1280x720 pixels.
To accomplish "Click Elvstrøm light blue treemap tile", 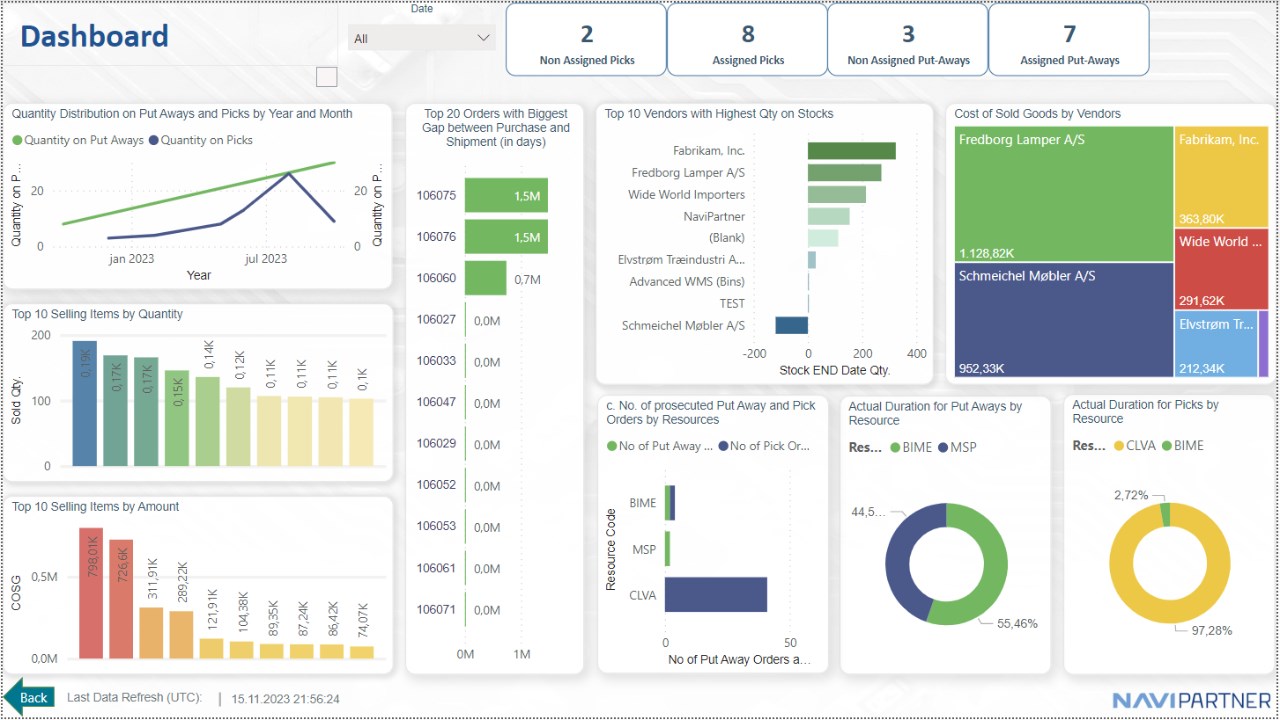I will [x=1216, y=343].
